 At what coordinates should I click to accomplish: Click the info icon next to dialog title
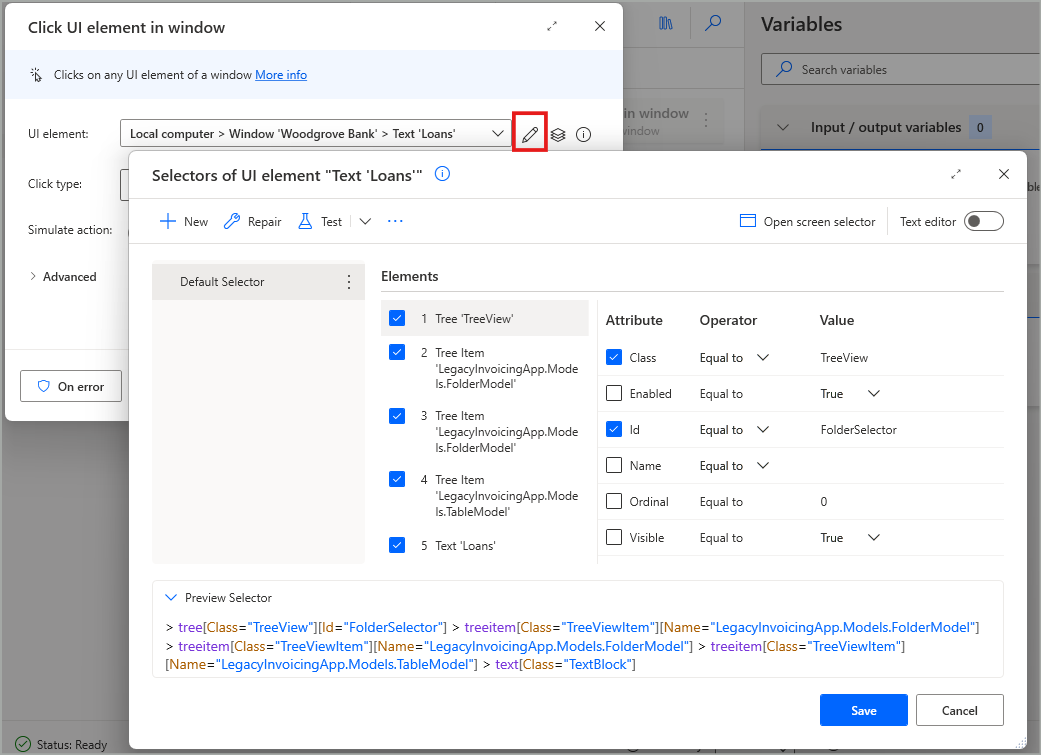(441, 173)
